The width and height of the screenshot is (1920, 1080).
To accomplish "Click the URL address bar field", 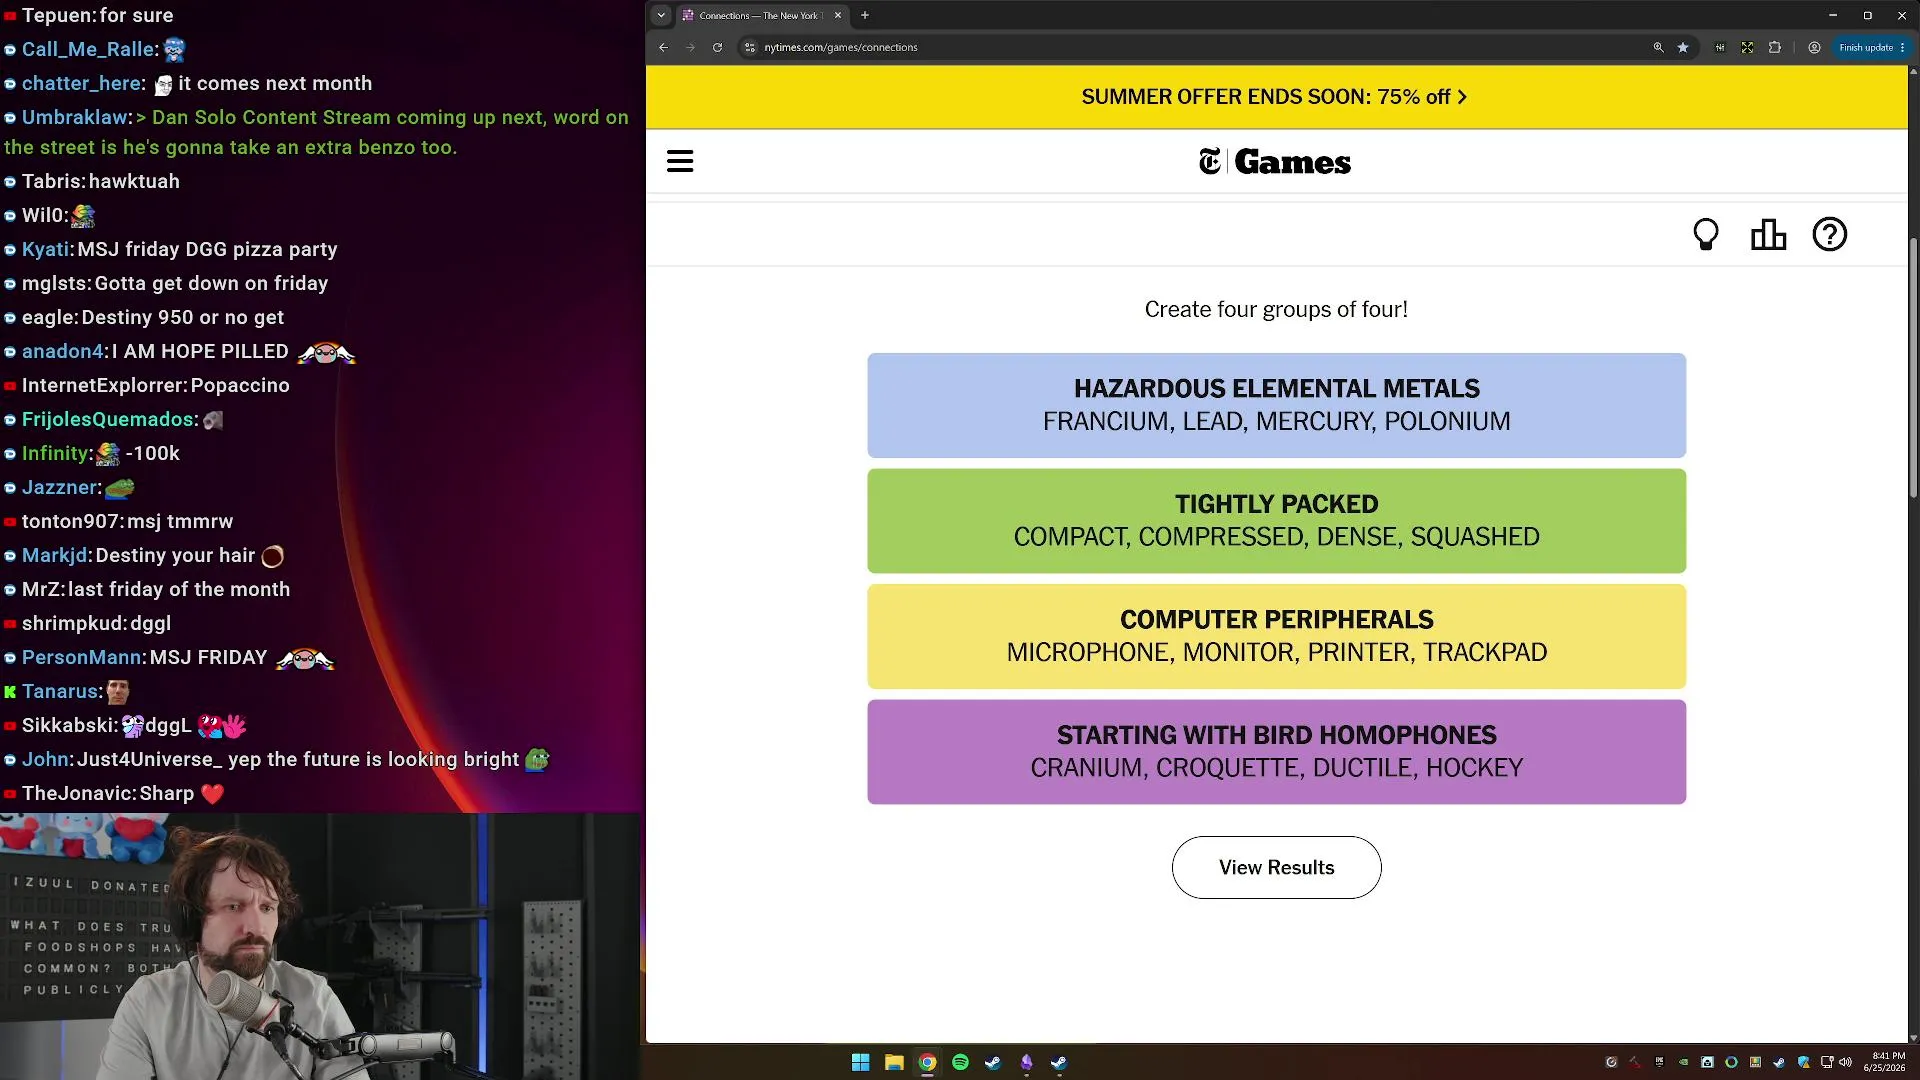I will [1200, 47].
